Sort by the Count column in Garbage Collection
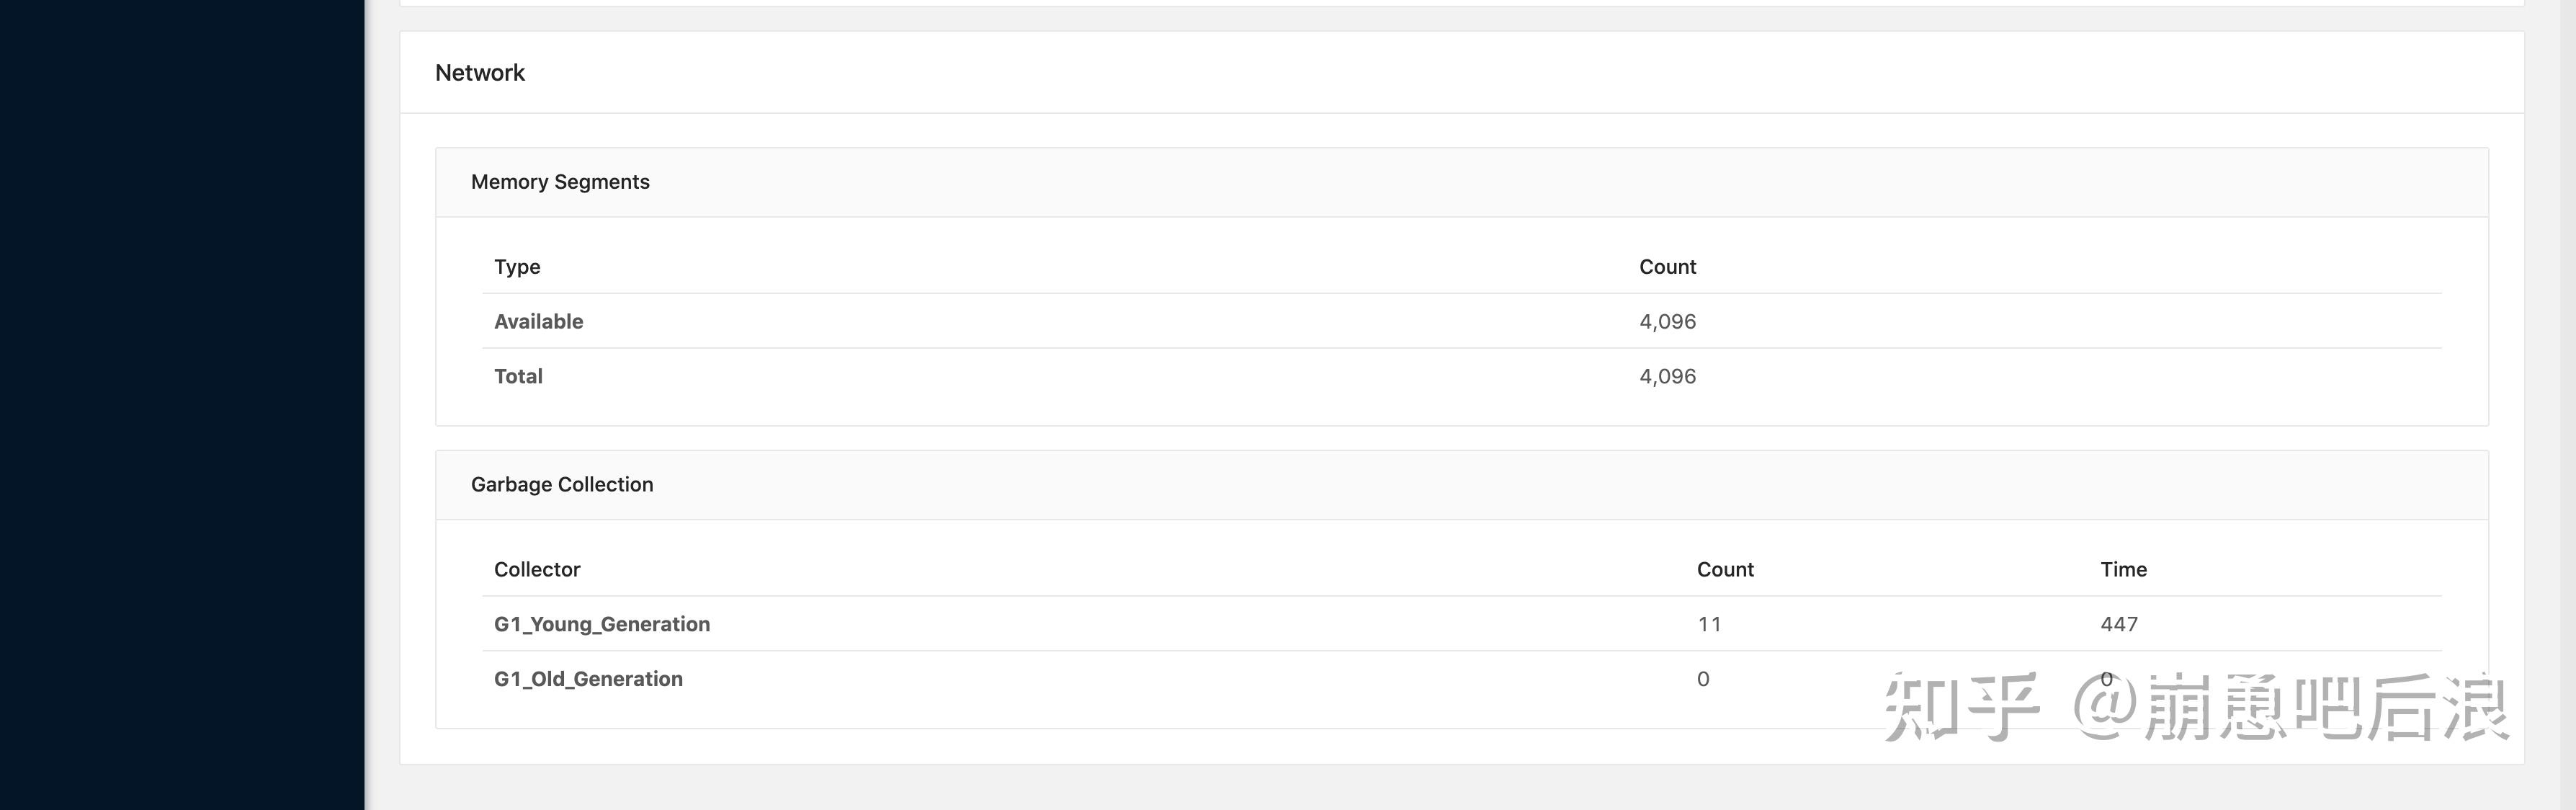The width and height of the screenshot is (2576, 810). (x=1724, y=569)
